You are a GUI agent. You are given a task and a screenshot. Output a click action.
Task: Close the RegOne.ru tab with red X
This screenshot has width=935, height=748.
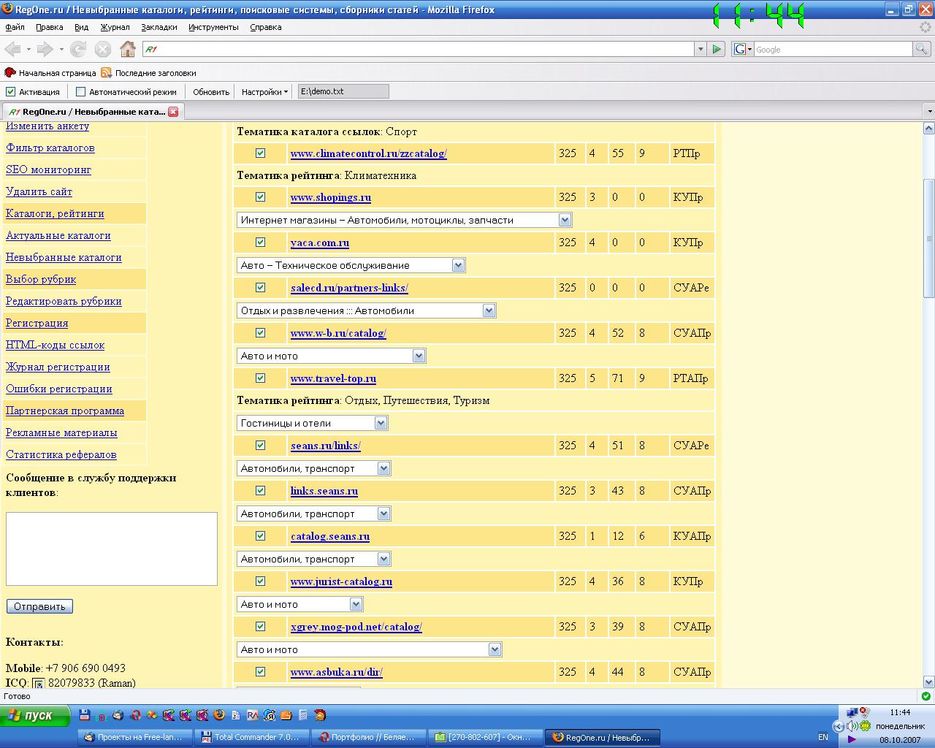click(x=174, y=112)
